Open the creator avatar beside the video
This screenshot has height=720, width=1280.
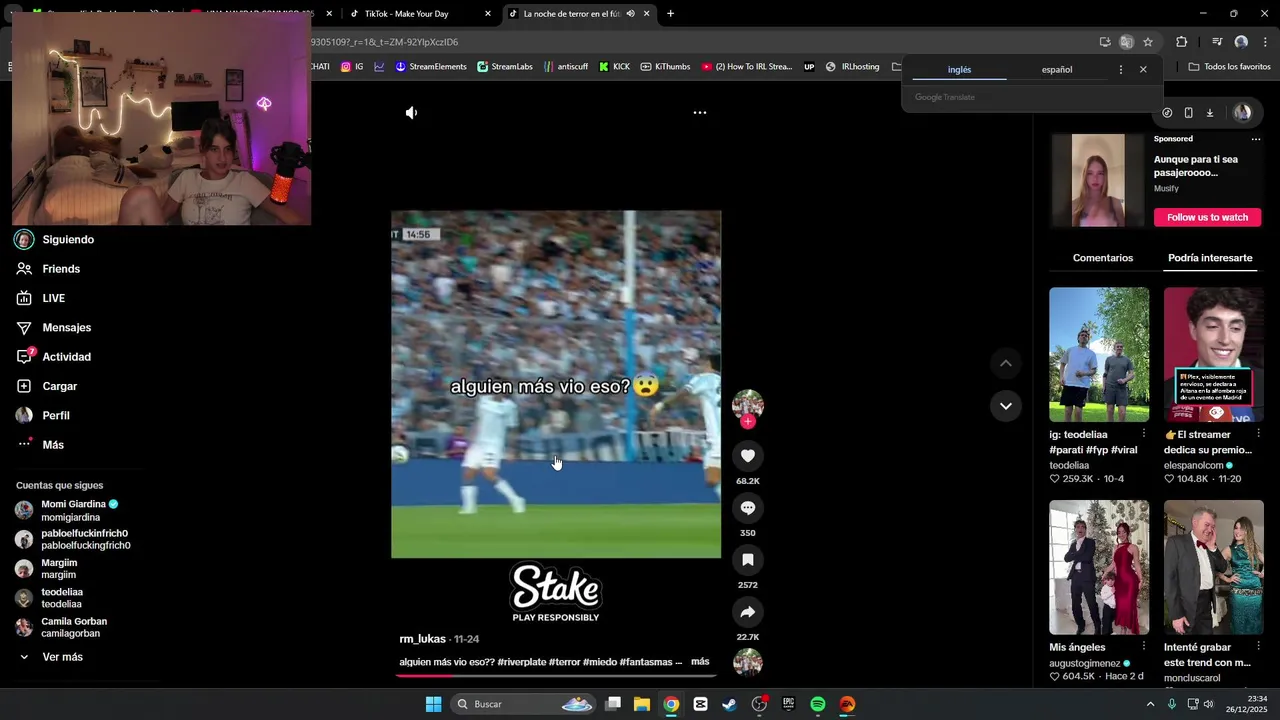click(x=748, y=404)
